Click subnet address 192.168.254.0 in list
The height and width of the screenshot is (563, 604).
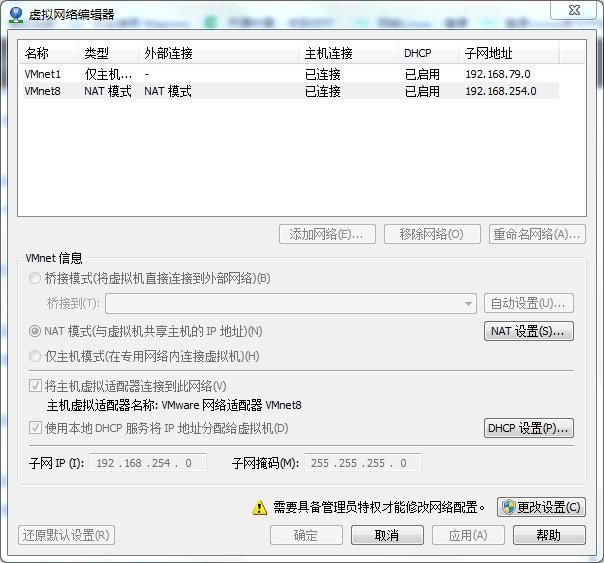point(501,91)
